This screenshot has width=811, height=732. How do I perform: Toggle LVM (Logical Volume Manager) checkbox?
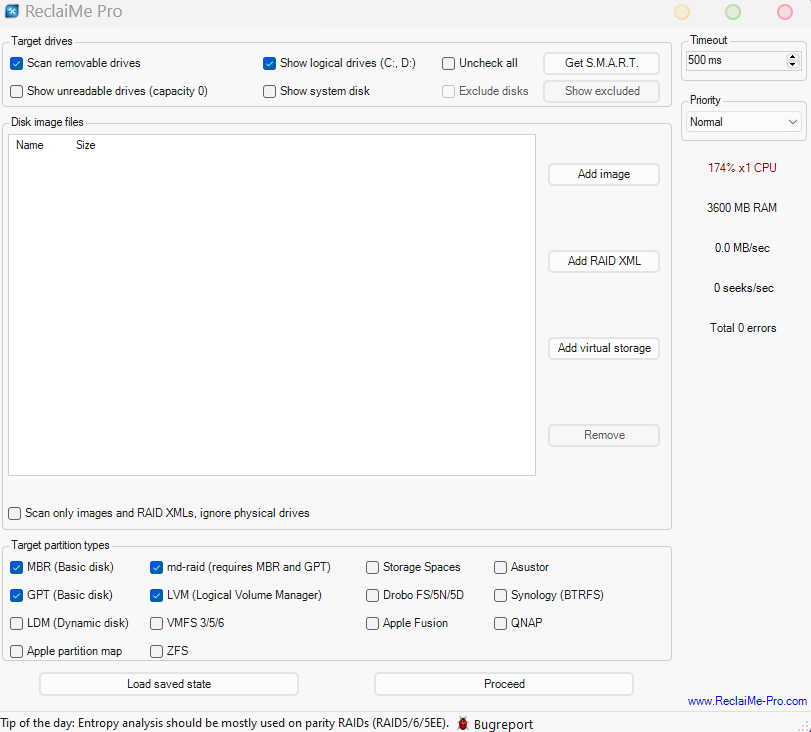point(156,595)
